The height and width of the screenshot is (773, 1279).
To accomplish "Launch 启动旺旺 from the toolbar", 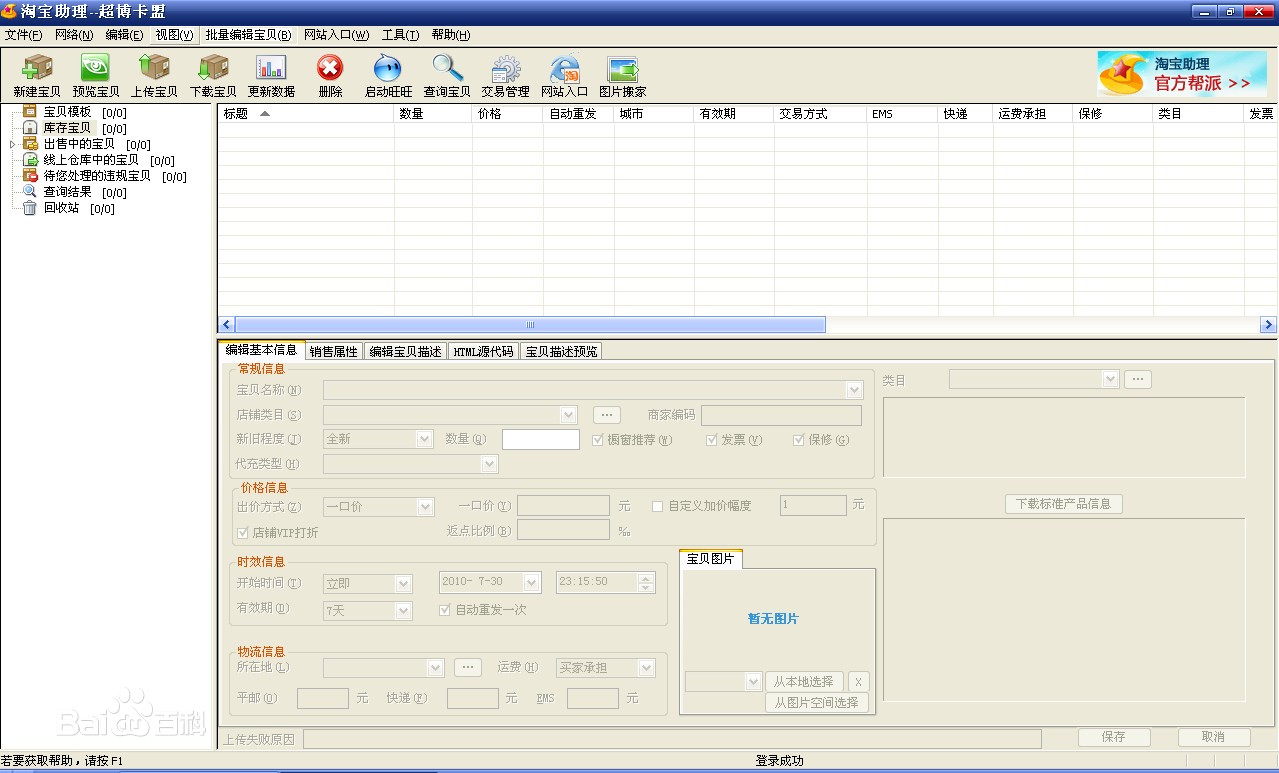I will point(387,69).
